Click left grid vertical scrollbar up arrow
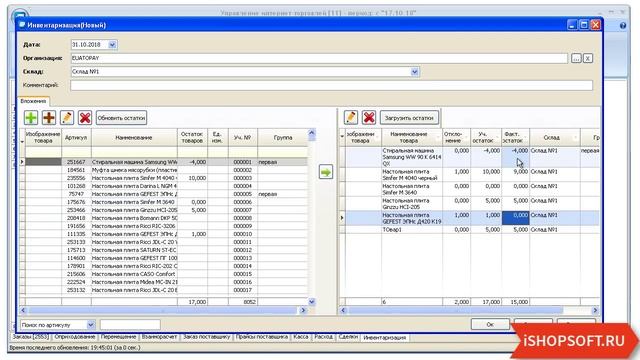Viewport: 640px width, 360px height. [312, 133]
